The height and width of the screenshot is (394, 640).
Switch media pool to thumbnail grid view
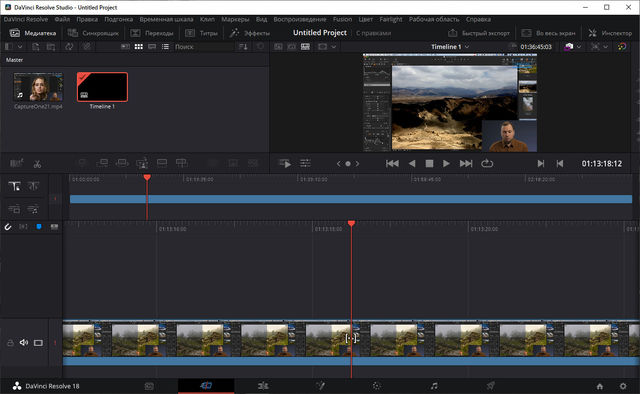(x=139, y=47)
